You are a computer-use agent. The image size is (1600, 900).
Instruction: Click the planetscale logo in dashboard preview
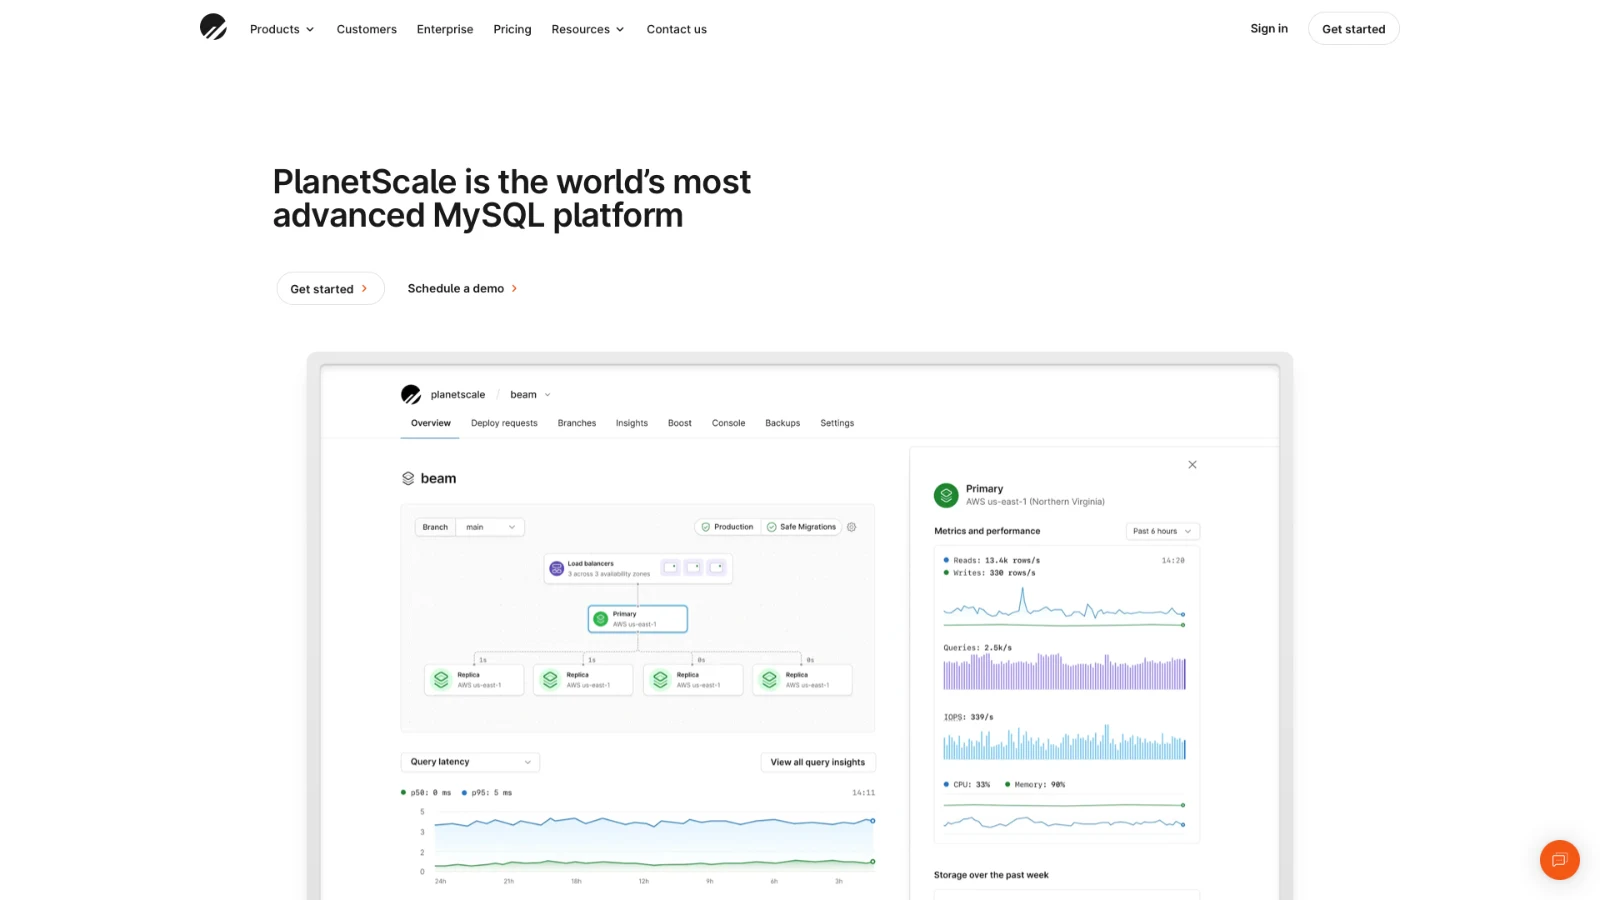tap(411, 395)
